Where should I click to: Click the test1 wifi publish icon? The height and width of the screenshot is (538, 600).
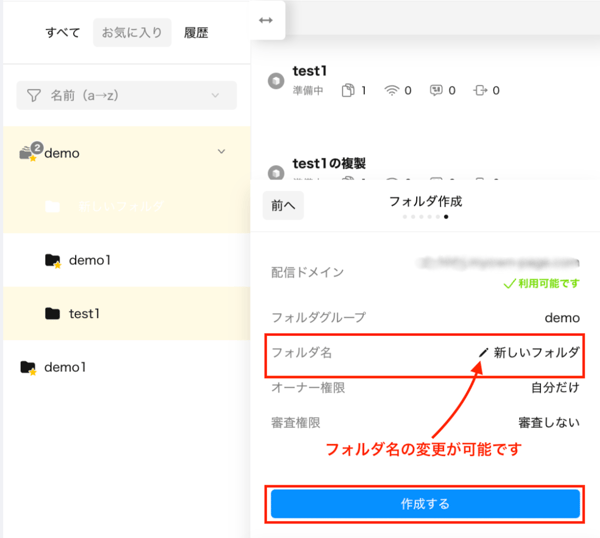(x=393, y=91)
